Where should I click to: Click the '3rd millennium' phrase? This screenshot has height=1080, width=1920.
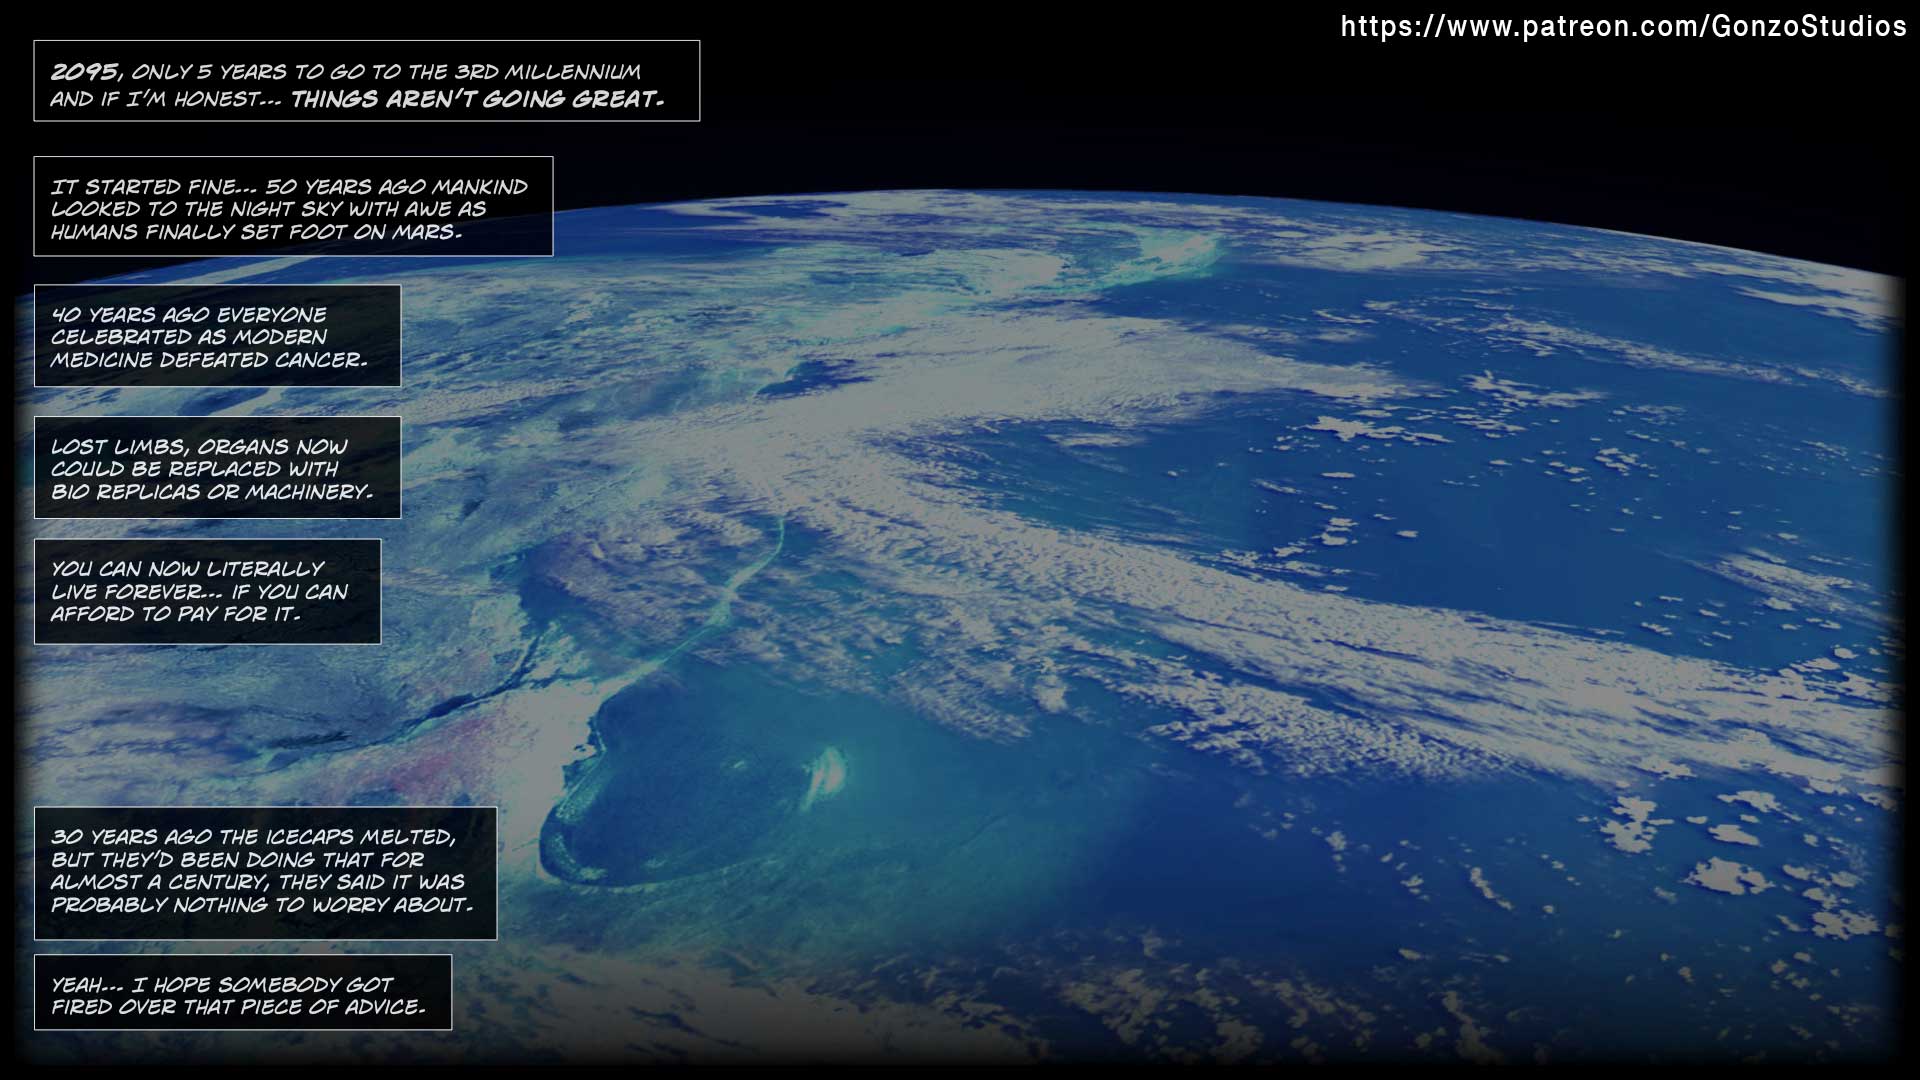tap(547, 72)
